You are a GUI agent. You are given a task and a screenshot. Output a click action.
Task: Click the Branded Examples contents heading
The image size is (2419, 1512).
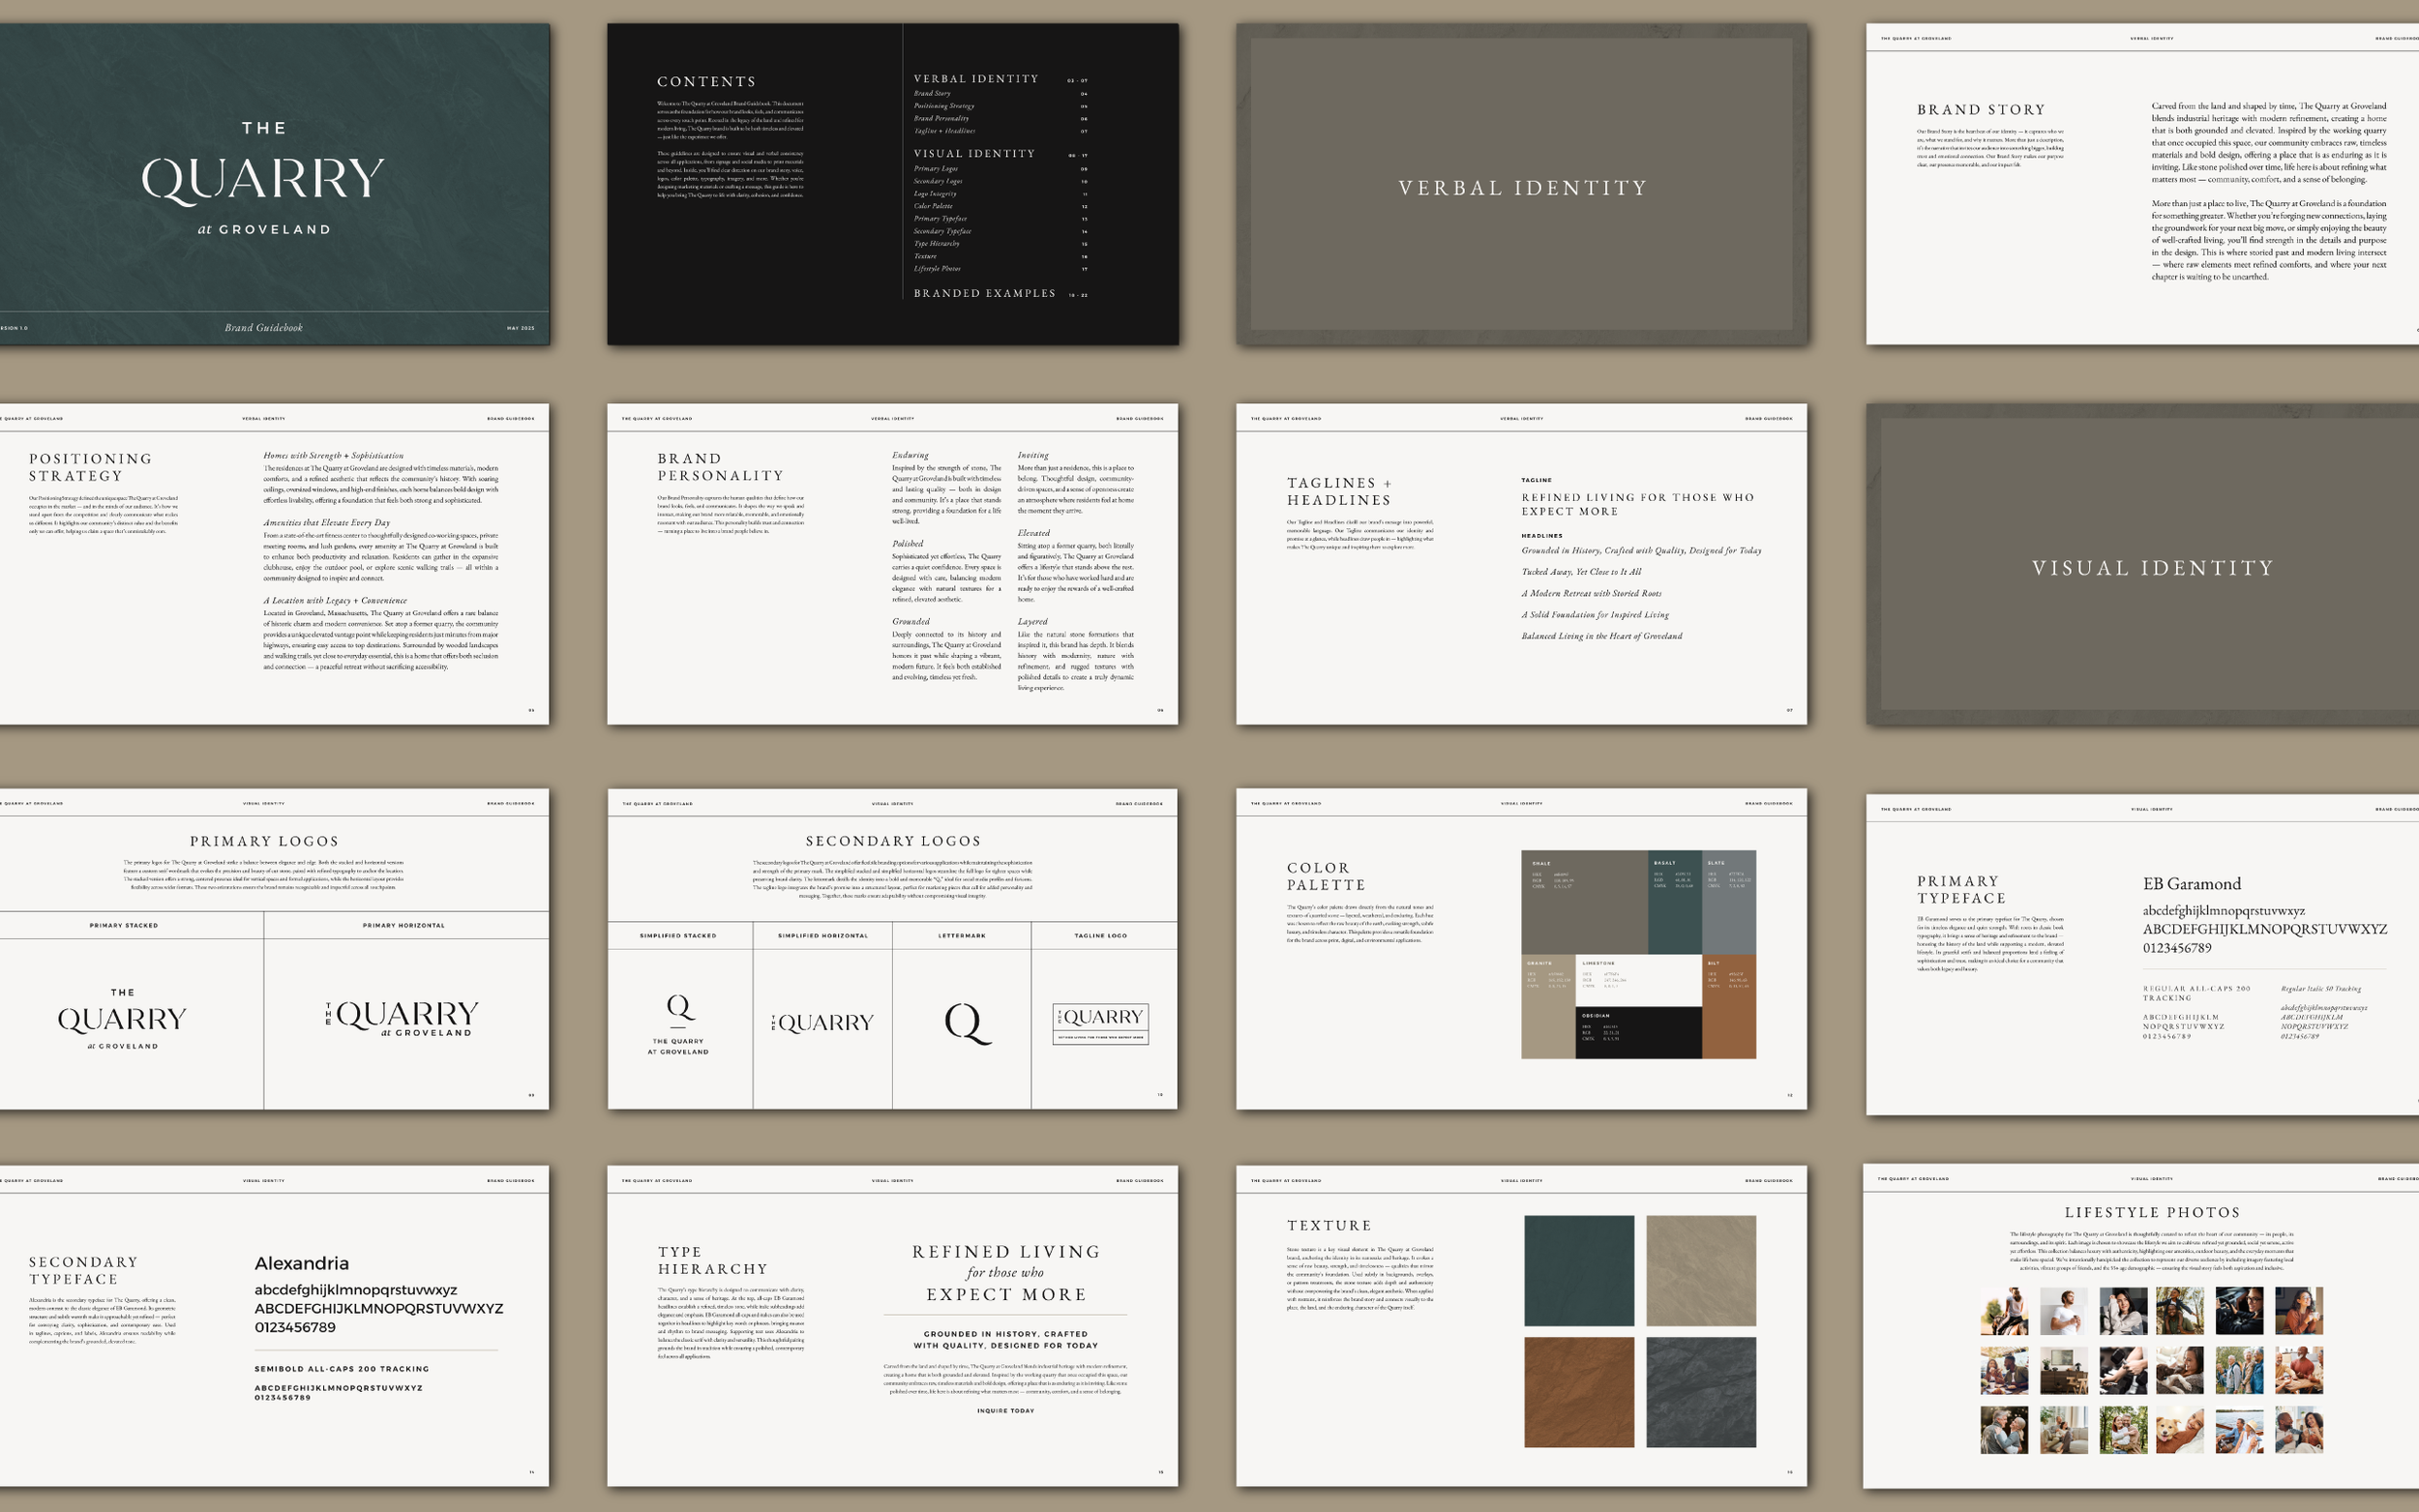click(x=985, y=294)
